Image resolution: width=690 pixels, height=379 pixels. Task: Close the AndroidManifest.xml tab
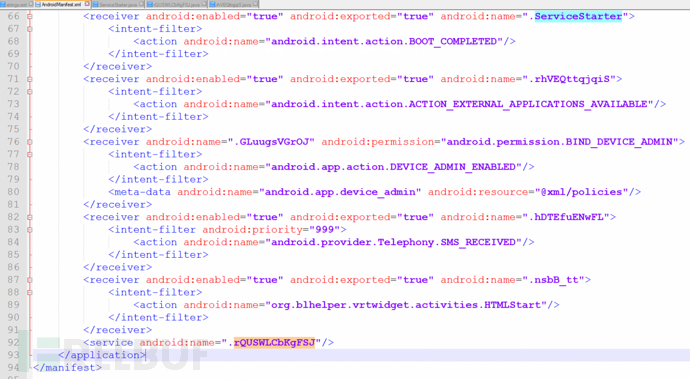pos(87,4)
